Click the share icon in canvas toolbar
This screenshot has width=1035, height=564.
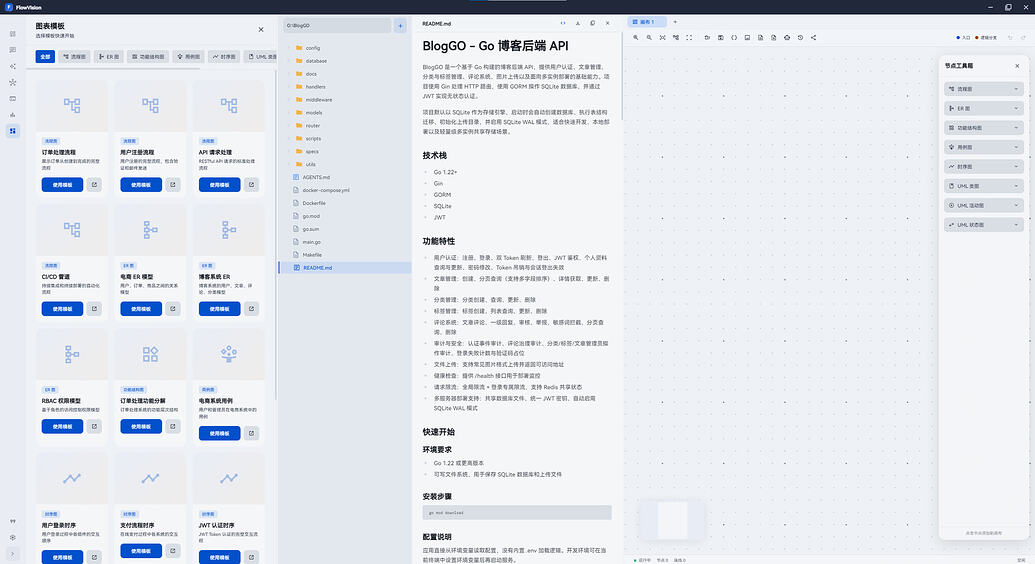[x=813, y=38]
